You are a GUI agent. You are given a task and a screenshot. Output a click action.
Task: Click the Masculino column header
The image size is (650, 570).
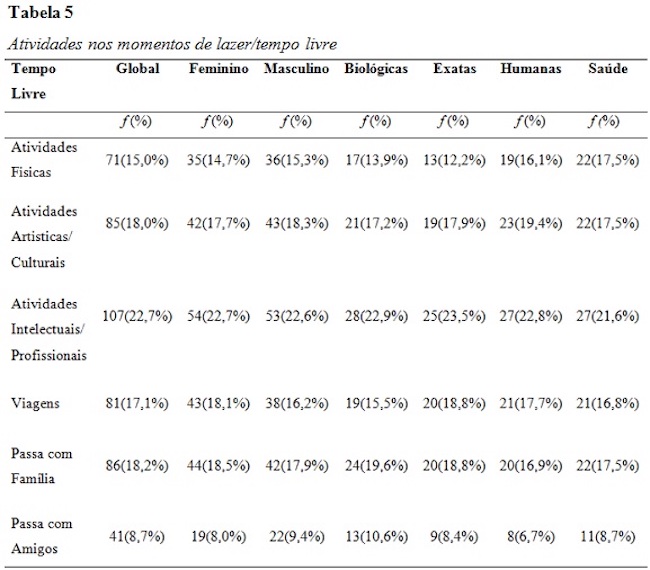point(297,69)
